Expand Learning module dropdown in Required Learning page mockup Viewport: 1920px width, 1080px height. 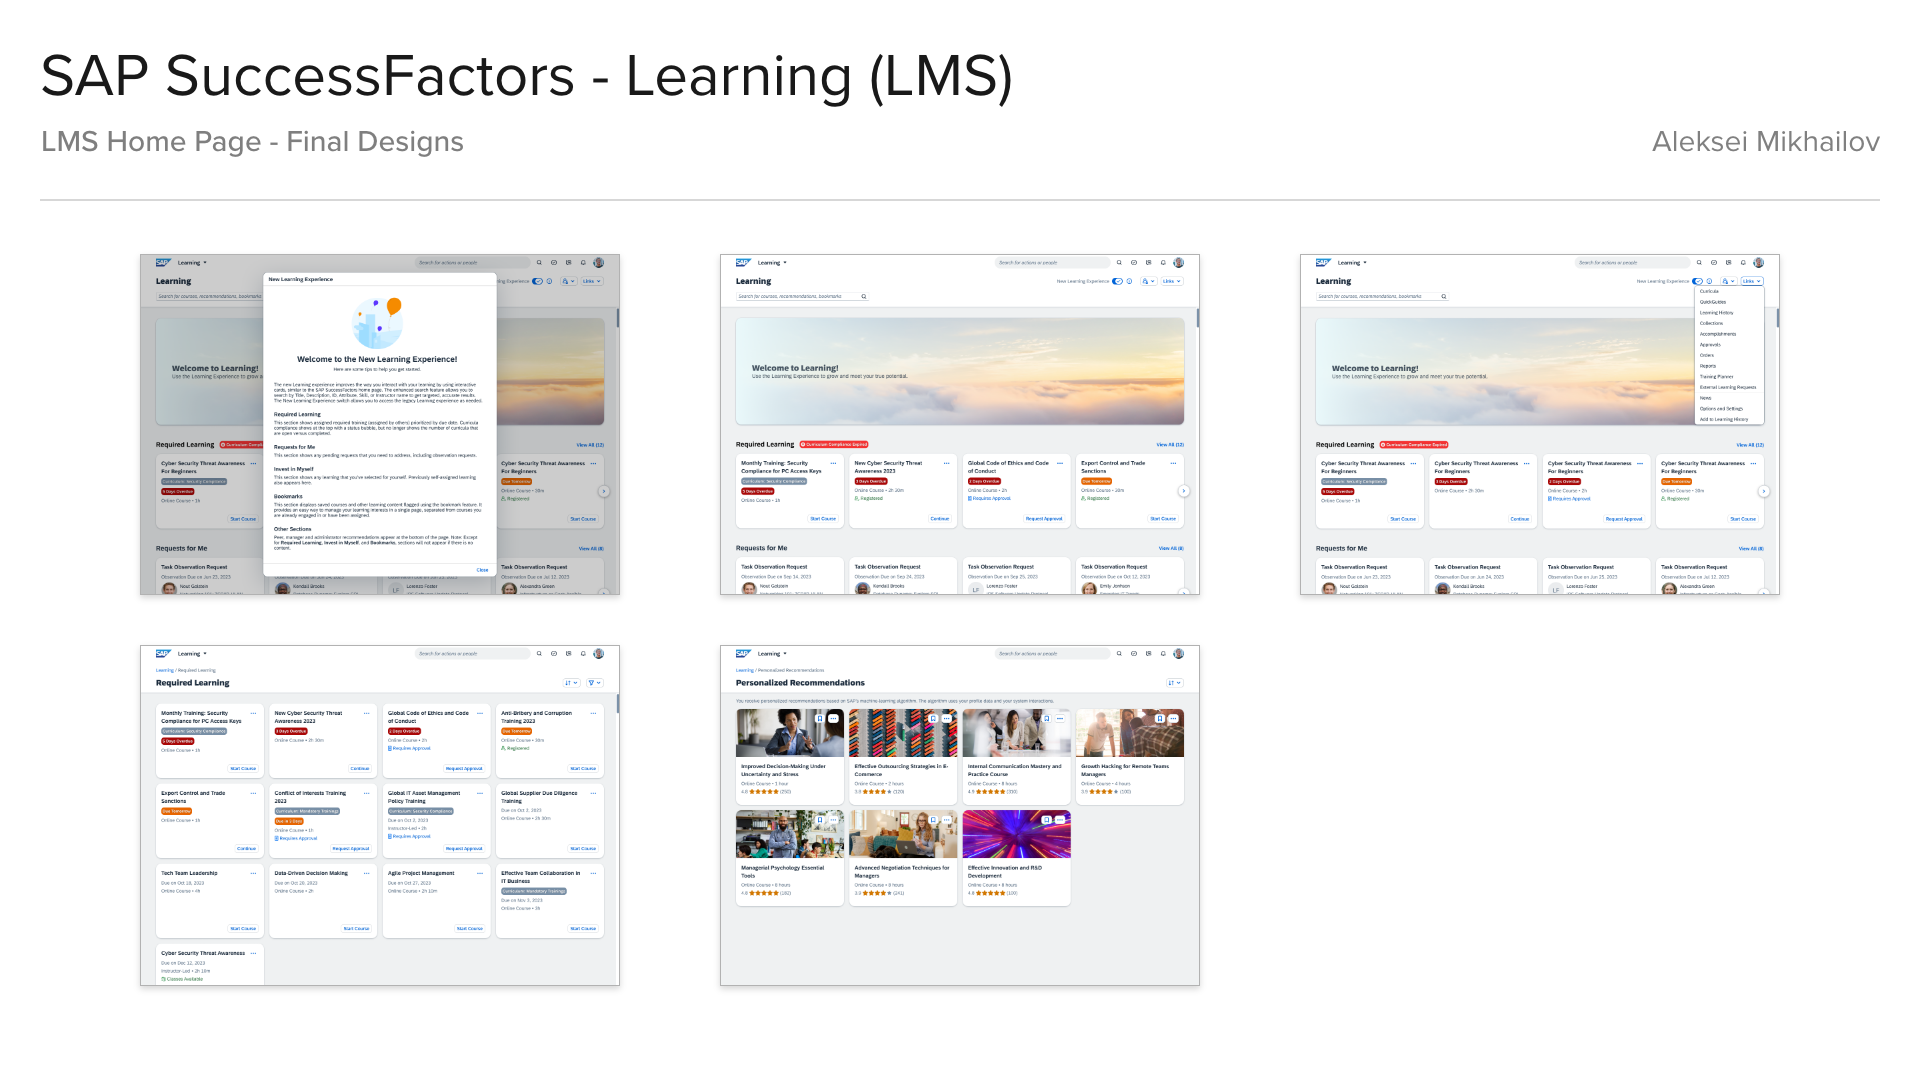click(192, 653)
